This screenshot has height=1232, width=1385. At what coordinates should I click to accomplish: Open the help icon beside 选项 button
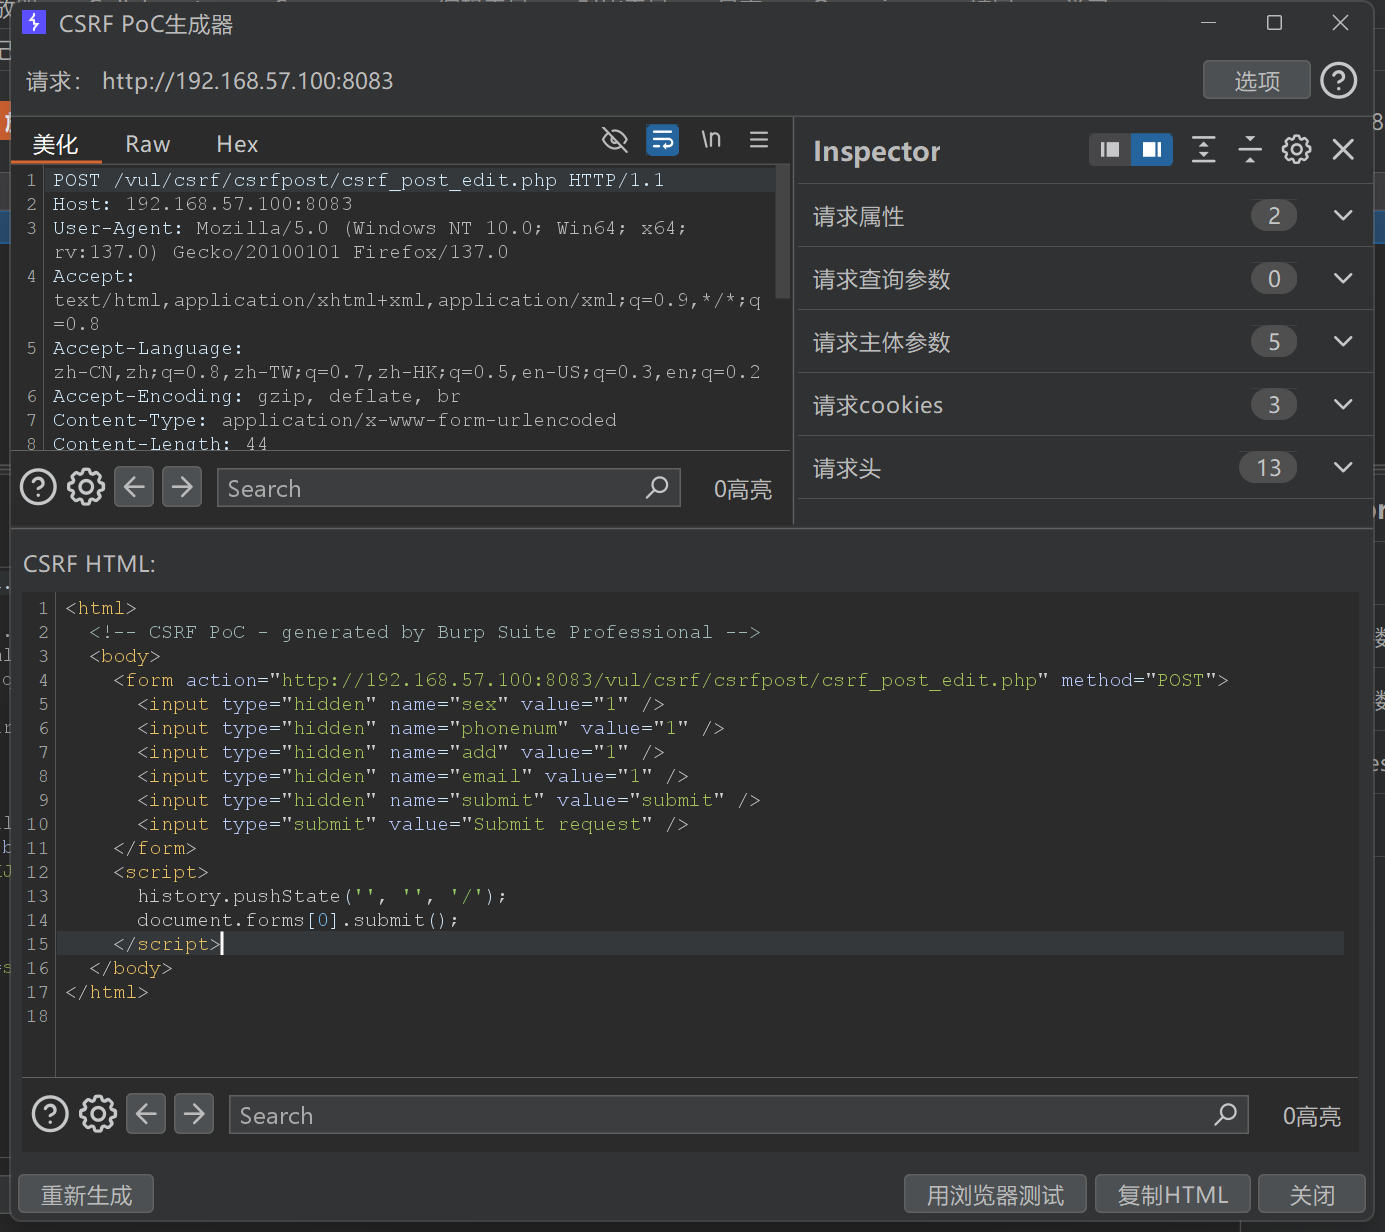point(1338,80)
